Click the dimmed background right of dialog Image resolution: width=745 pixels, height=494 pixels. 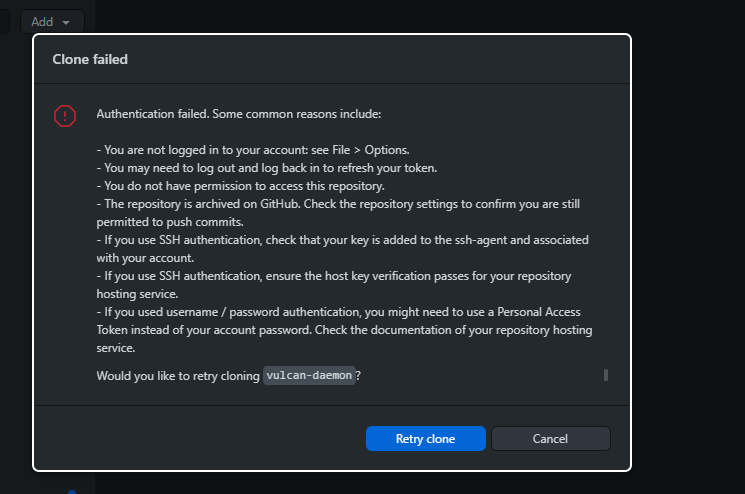tap(690, 250)
